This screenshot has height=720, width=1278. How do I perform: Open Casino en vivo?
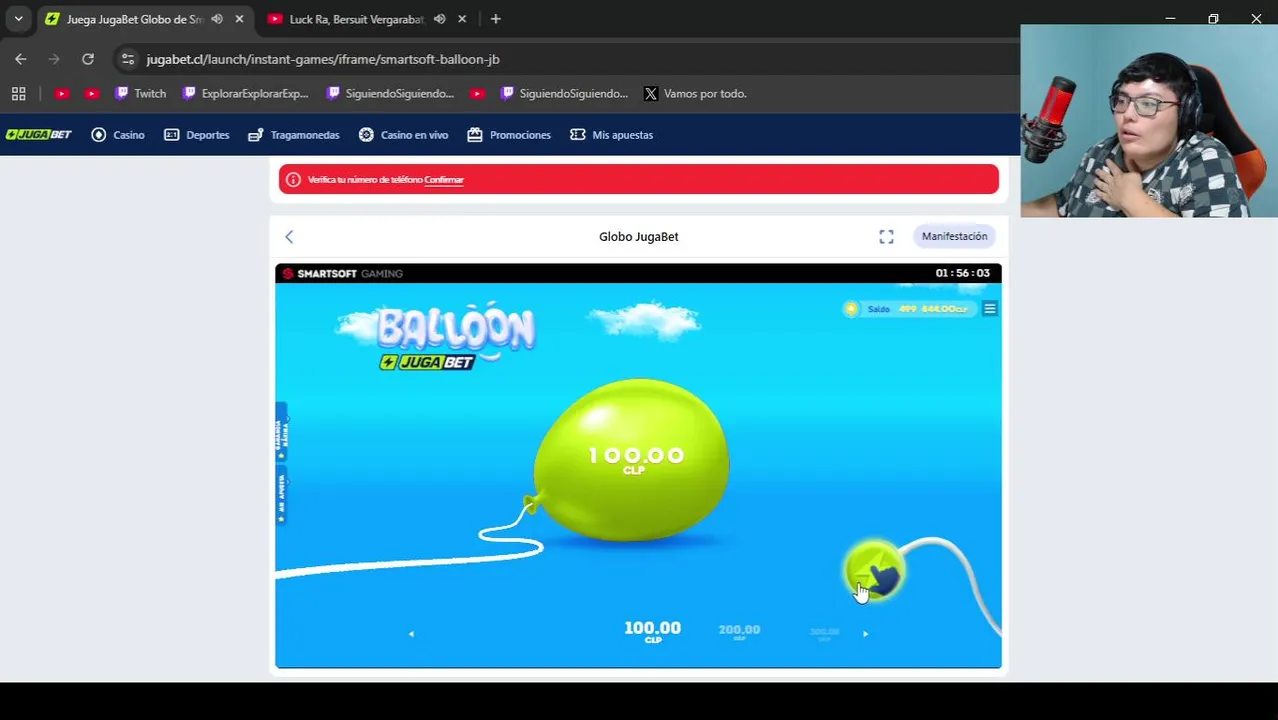(403, 135)
